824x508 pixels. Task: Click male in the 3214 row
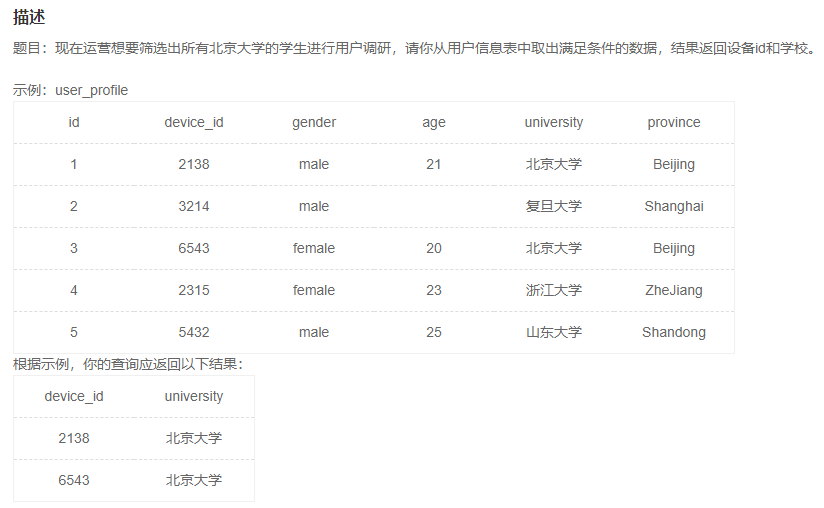click(x=314, y=206)
